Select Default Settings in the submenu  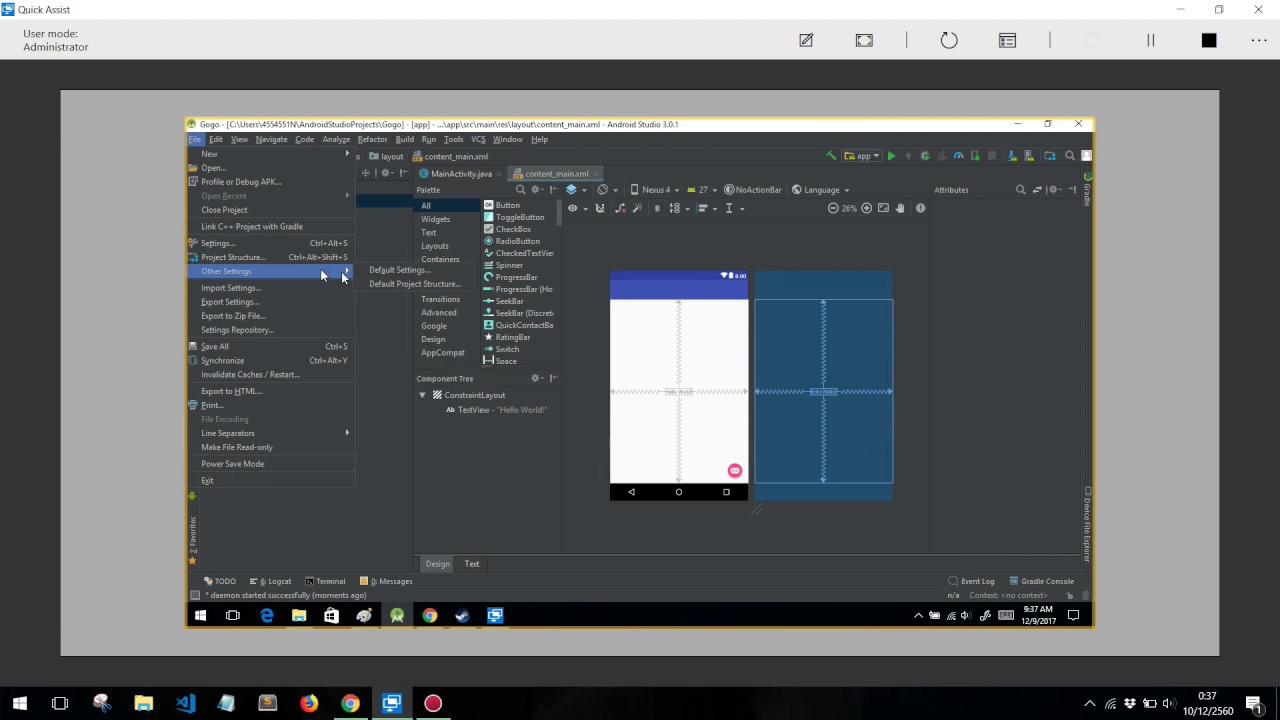tap(400, 270)
